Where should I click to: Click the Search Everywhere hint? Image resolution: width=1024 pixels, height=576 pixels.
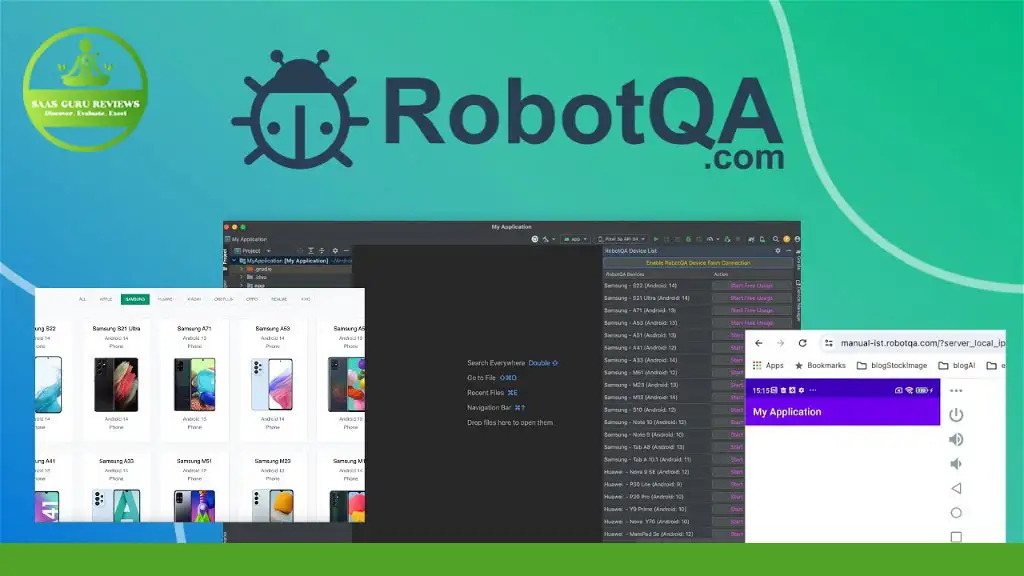pos(513,363)
